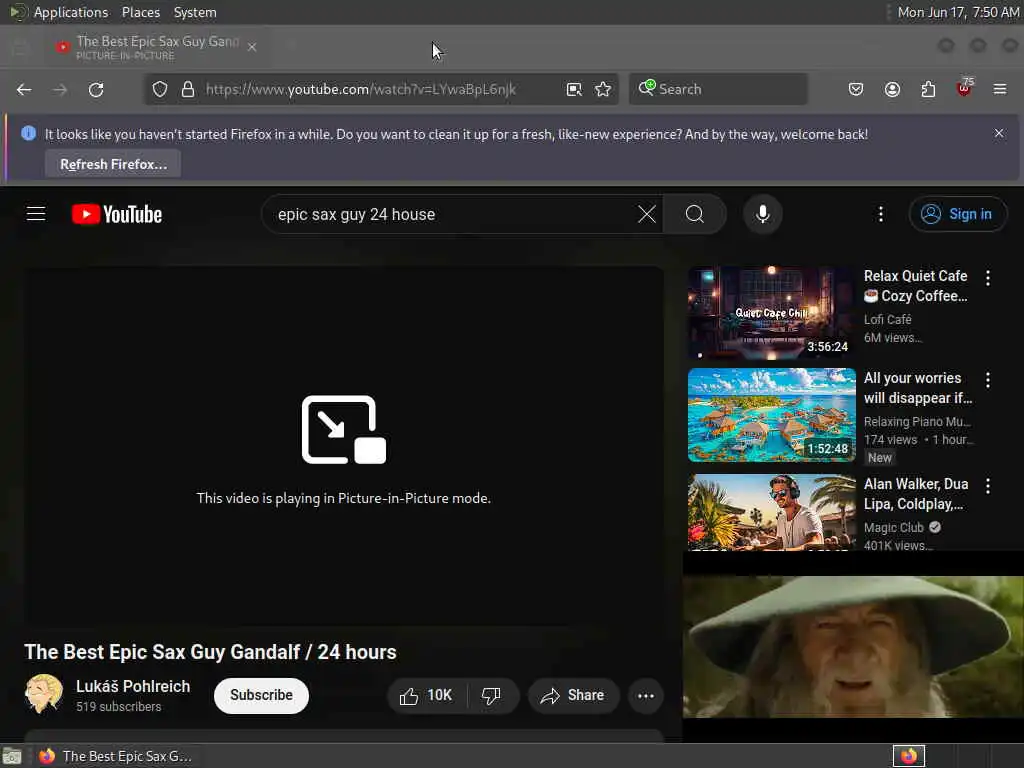Open the Pocket save icon in toolbar
The image size is (1024, 768).
856,89
